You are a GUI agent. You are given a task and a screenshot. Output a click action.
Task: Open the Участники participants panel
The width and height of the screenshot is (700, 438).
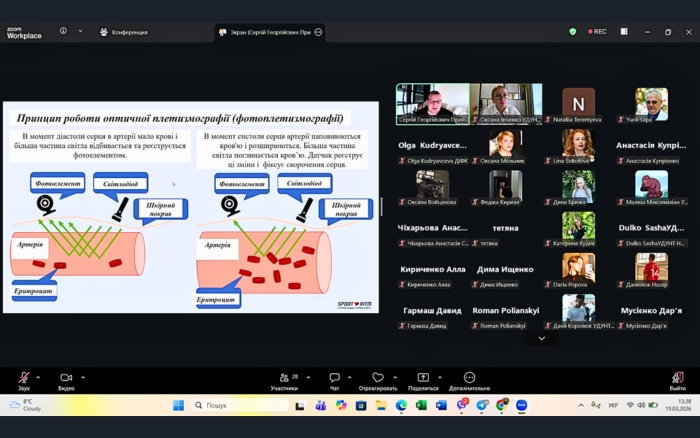(x=283, y=380)
